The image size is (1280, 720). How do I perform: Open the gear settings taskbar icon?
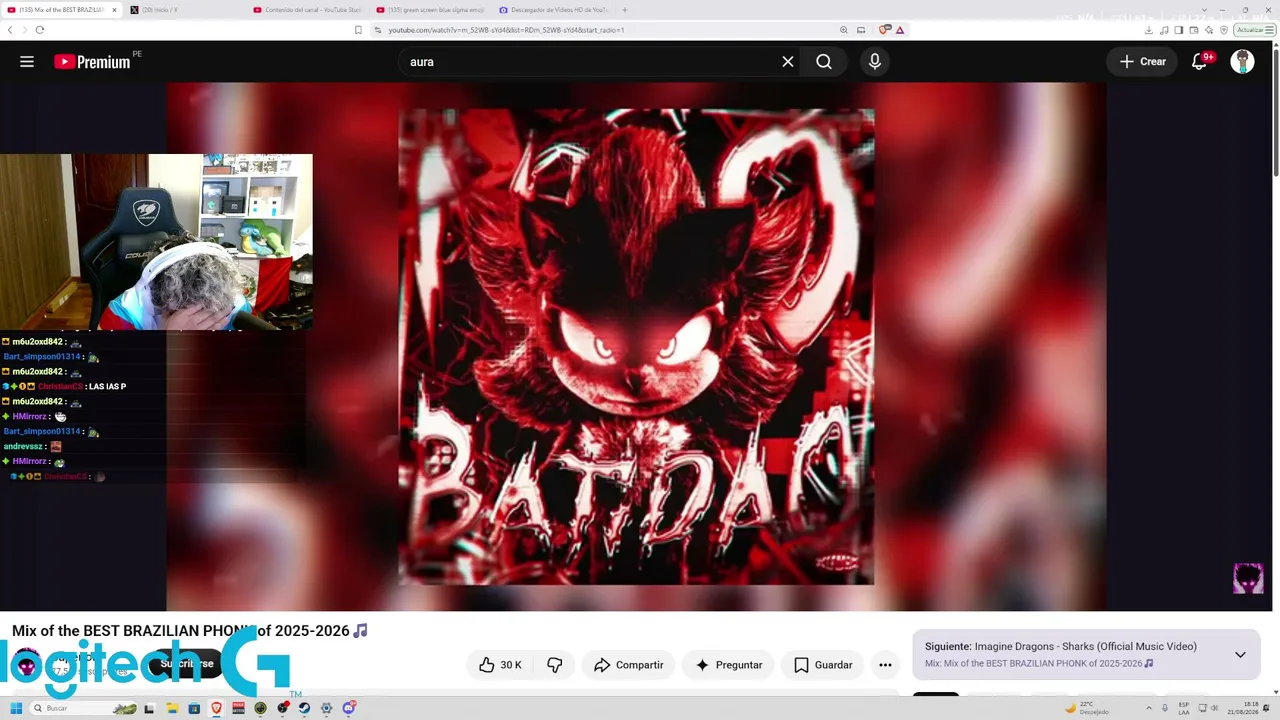point(326,708)
